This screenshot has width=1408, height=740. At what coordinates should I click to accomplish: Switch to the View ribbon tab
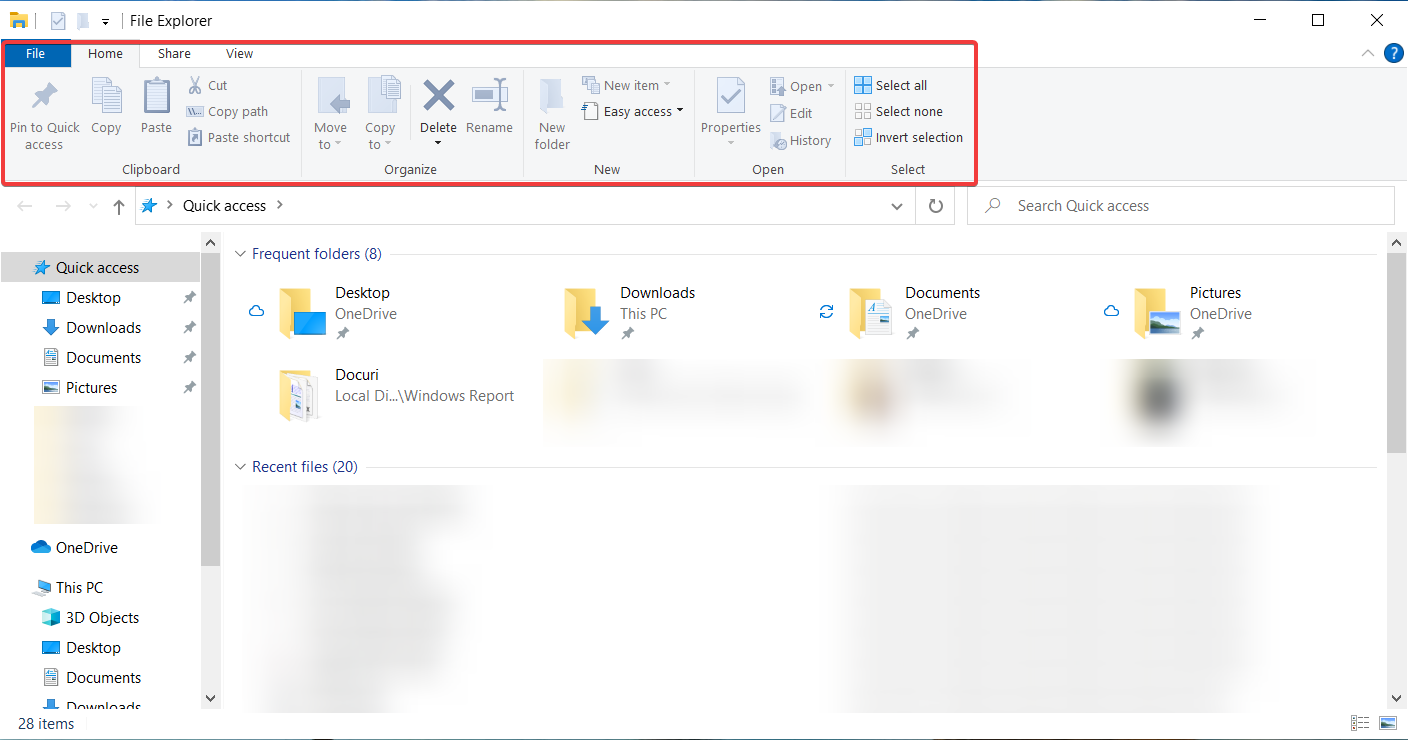coord(239,54)
